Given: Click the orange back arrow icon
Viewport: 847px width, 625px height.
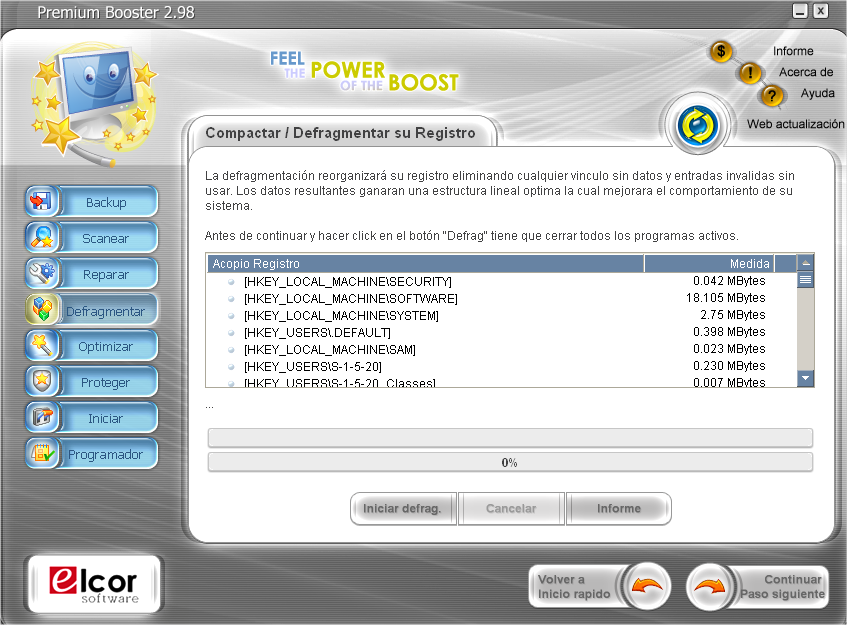Looking at the screenshot, I should pyautogui.click(x=647, y=586).
